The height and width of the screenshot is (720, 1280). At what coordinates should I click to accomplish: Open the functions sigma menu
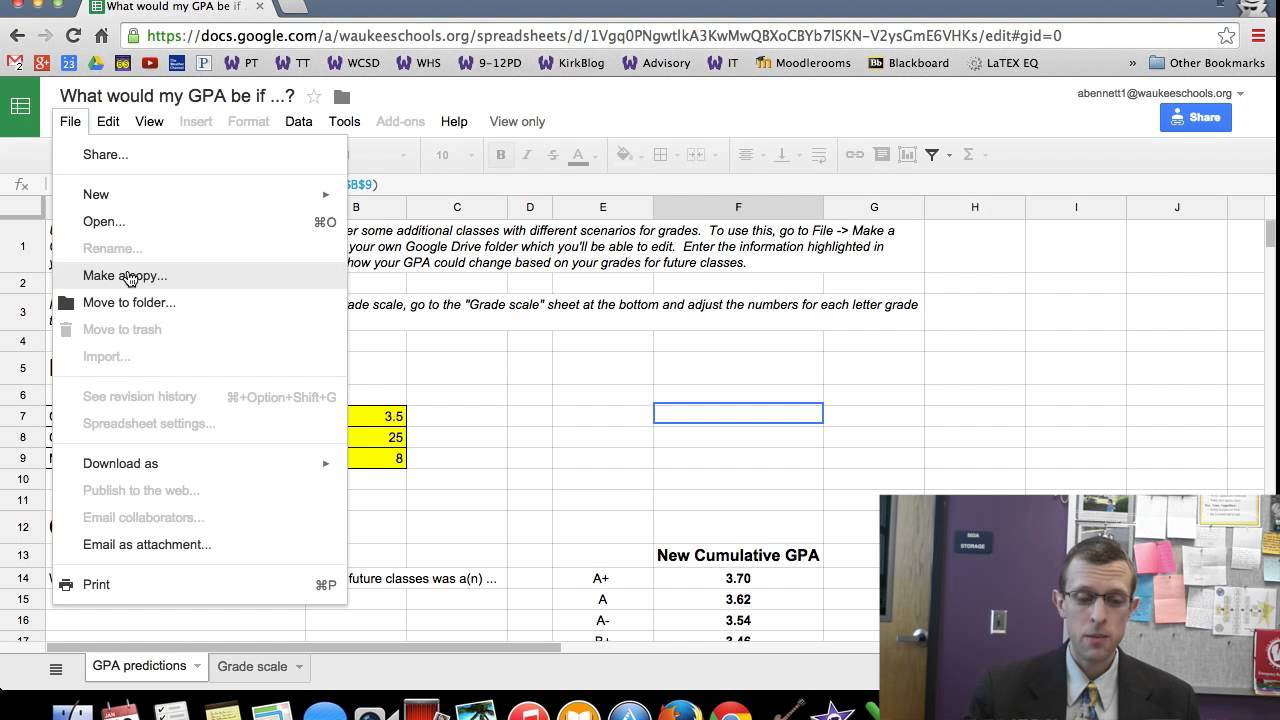(x=968, y=155)
